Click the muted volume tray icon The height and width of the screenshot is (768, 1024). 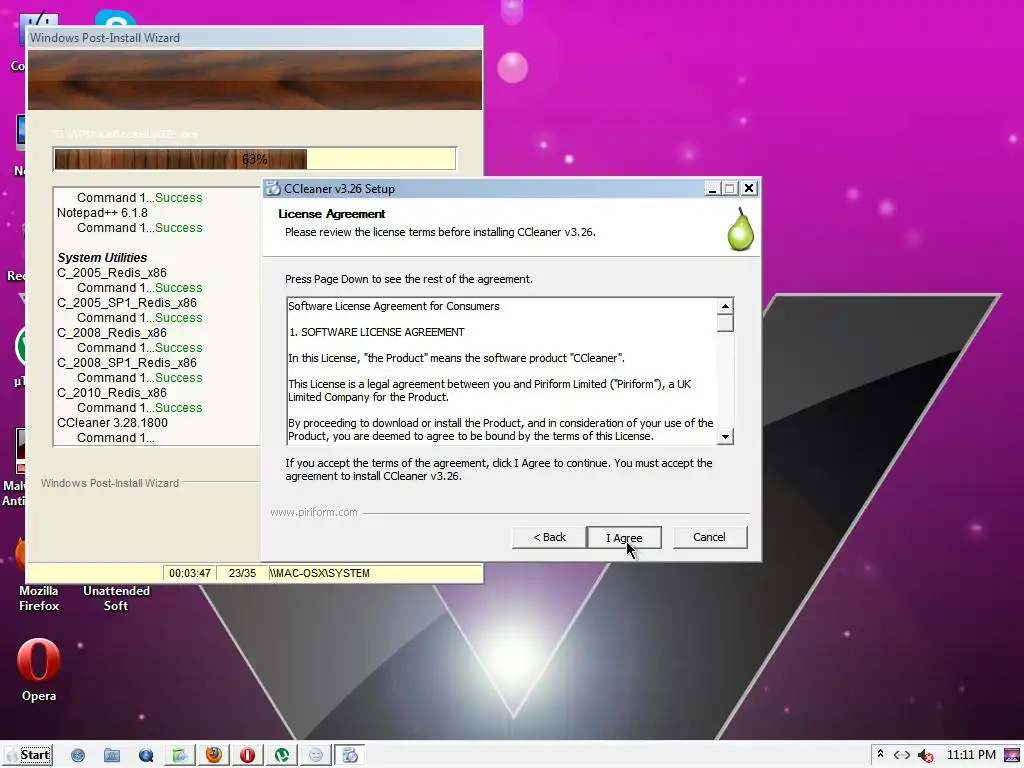[925, 756]
